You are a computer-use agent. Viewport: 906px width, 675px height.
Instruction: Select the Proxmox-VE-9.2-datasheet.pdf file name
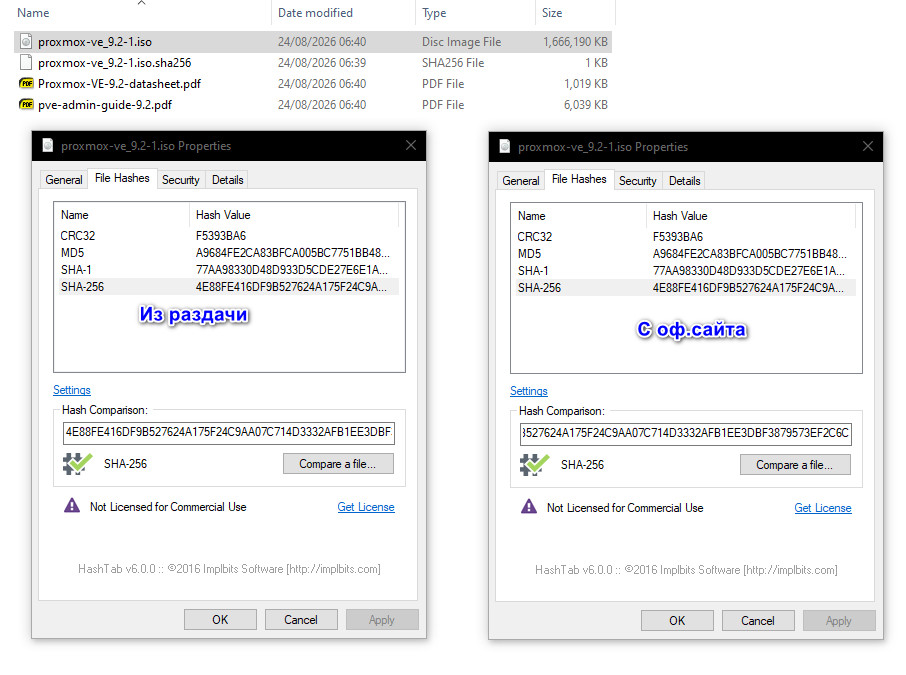tap(119, 84)
